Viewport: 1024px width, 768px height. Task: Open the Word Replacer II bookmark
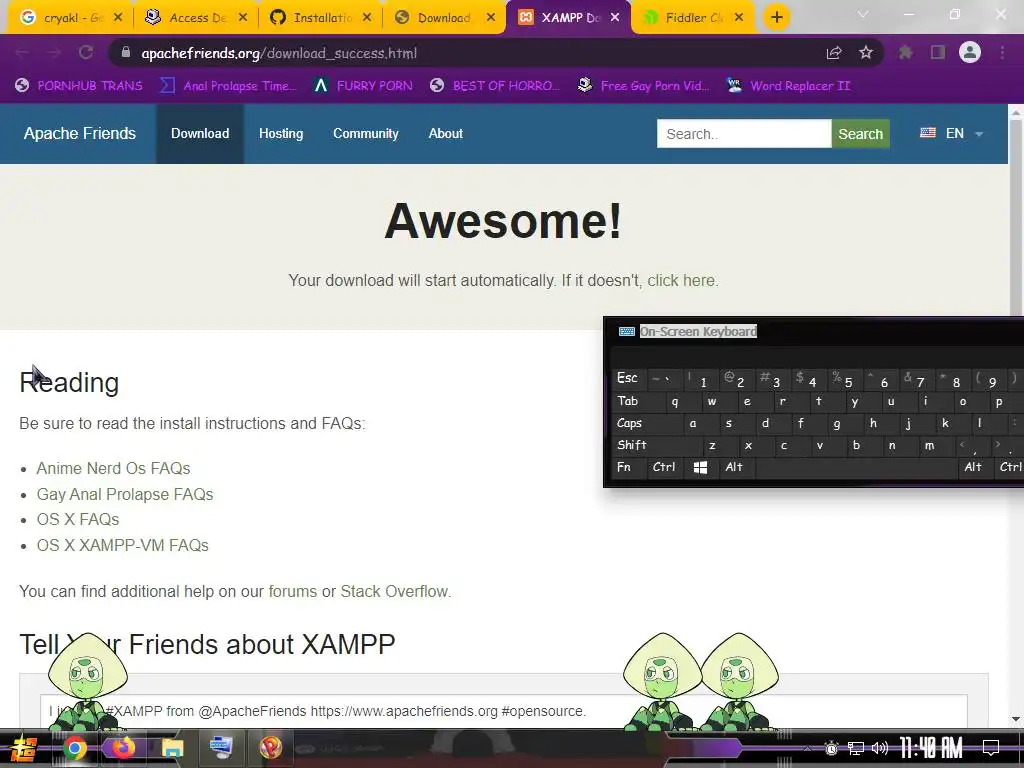click(788, 86)
